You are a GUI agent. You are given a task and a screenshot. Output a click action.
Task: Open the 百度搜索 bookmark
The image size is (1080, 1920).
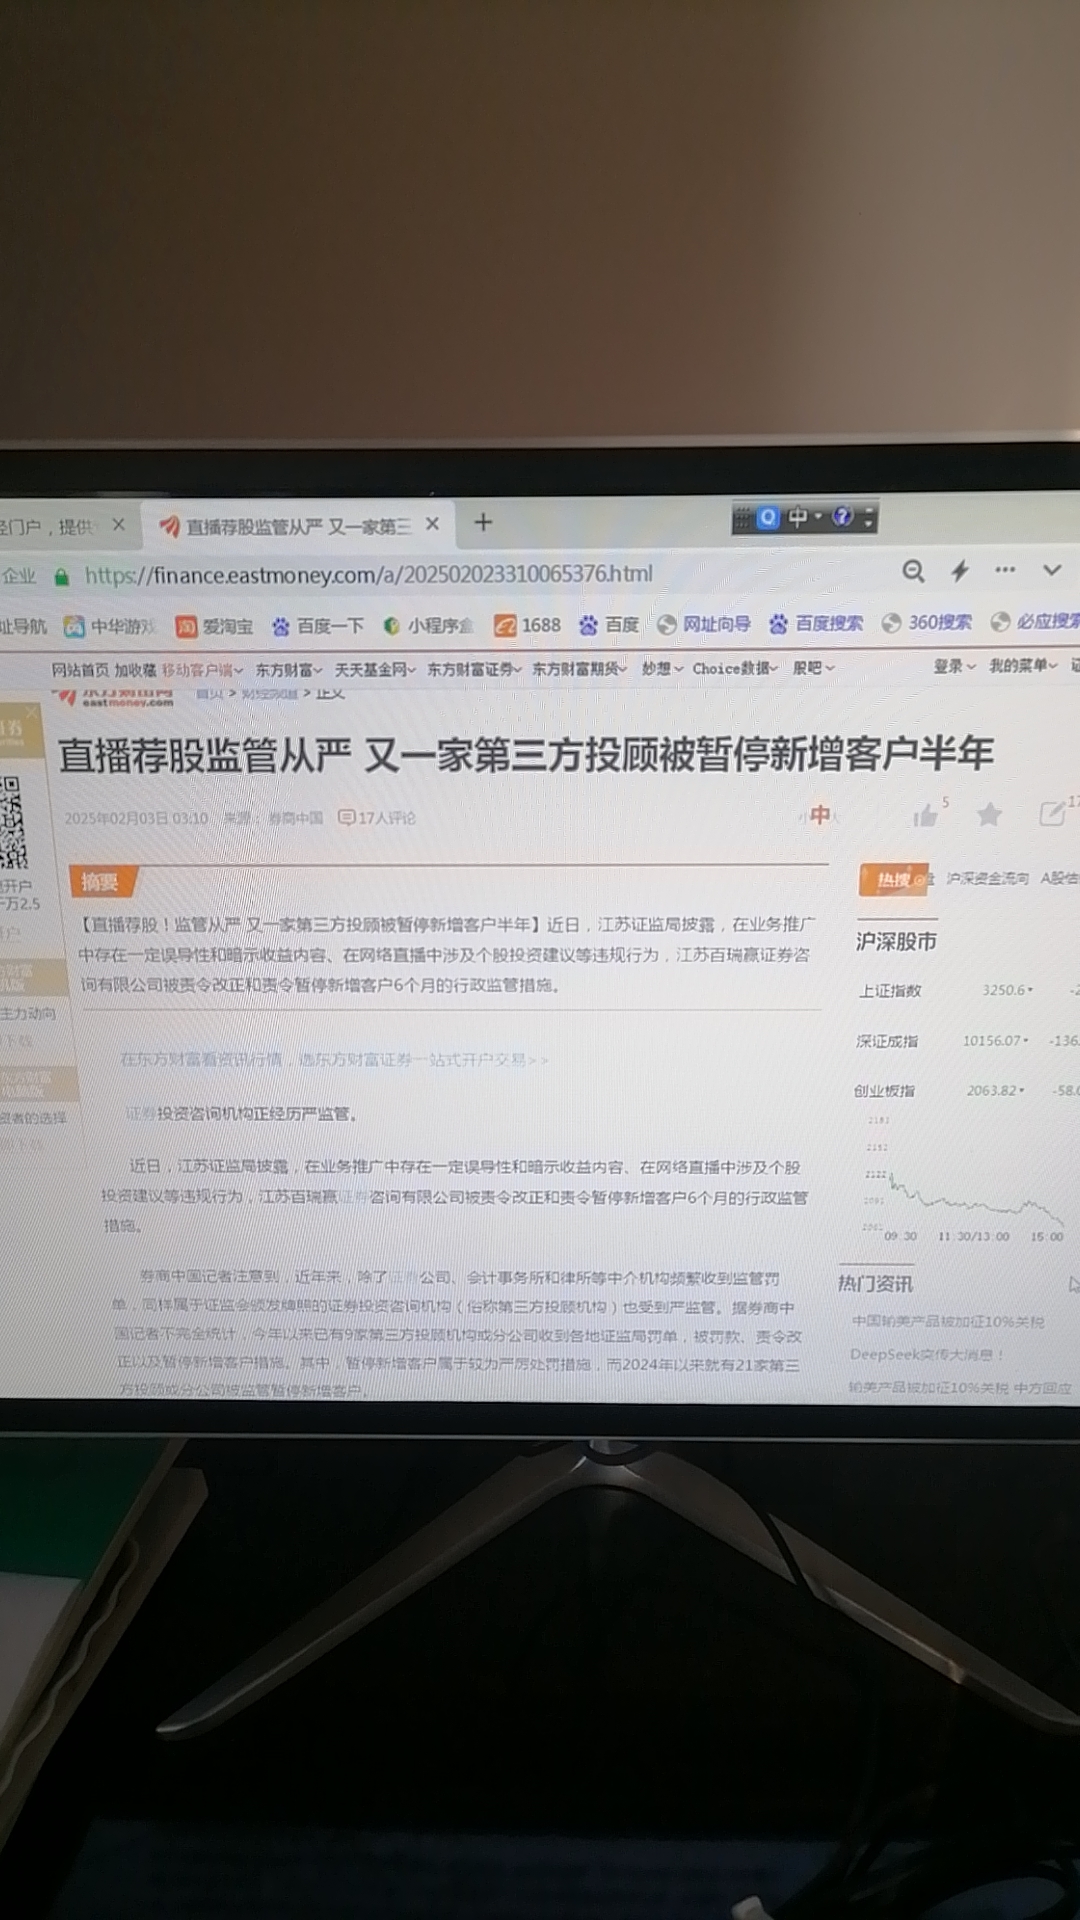coord(816,623)
